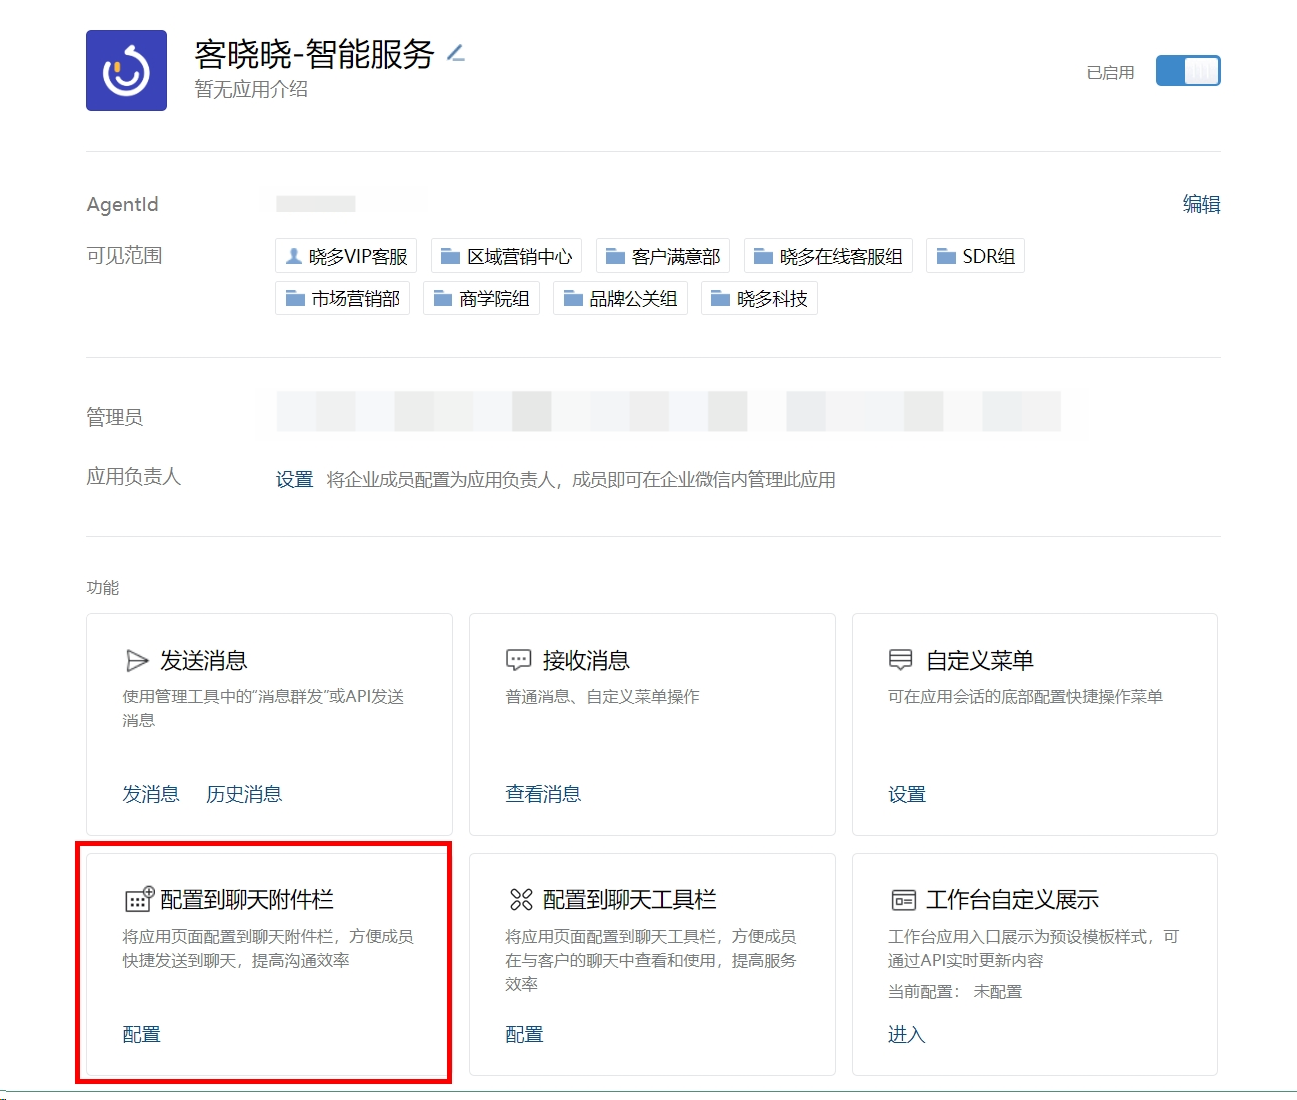
Task: Click the chat bubble icon for 接收消息
Action: point(519,660)
